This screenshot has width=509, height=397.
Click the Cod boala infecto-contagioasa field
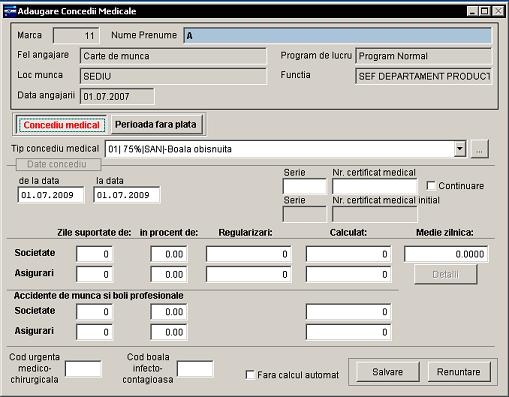point(195,369)
